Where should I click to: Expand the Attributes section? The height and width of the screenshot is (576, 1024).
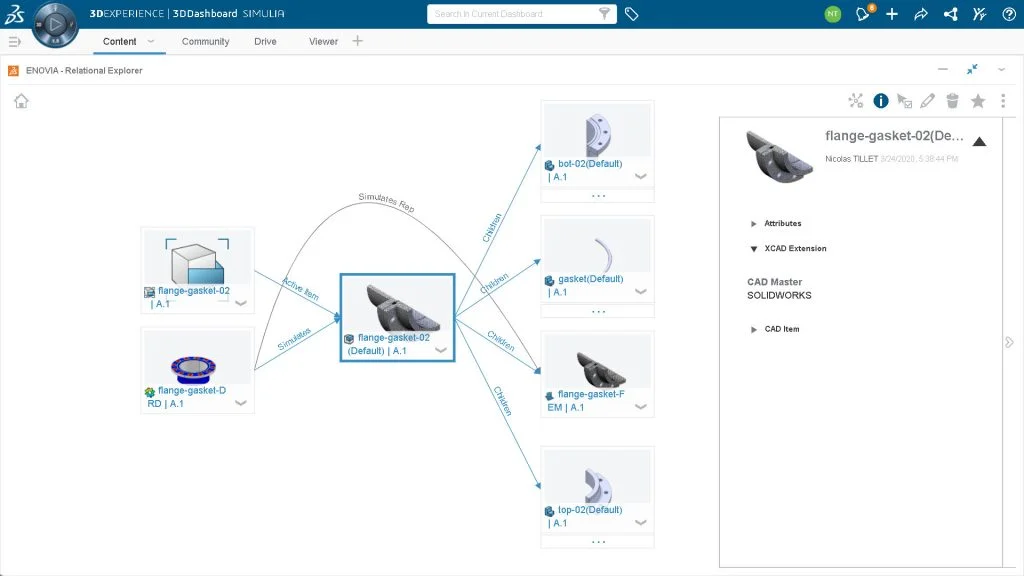754,224
